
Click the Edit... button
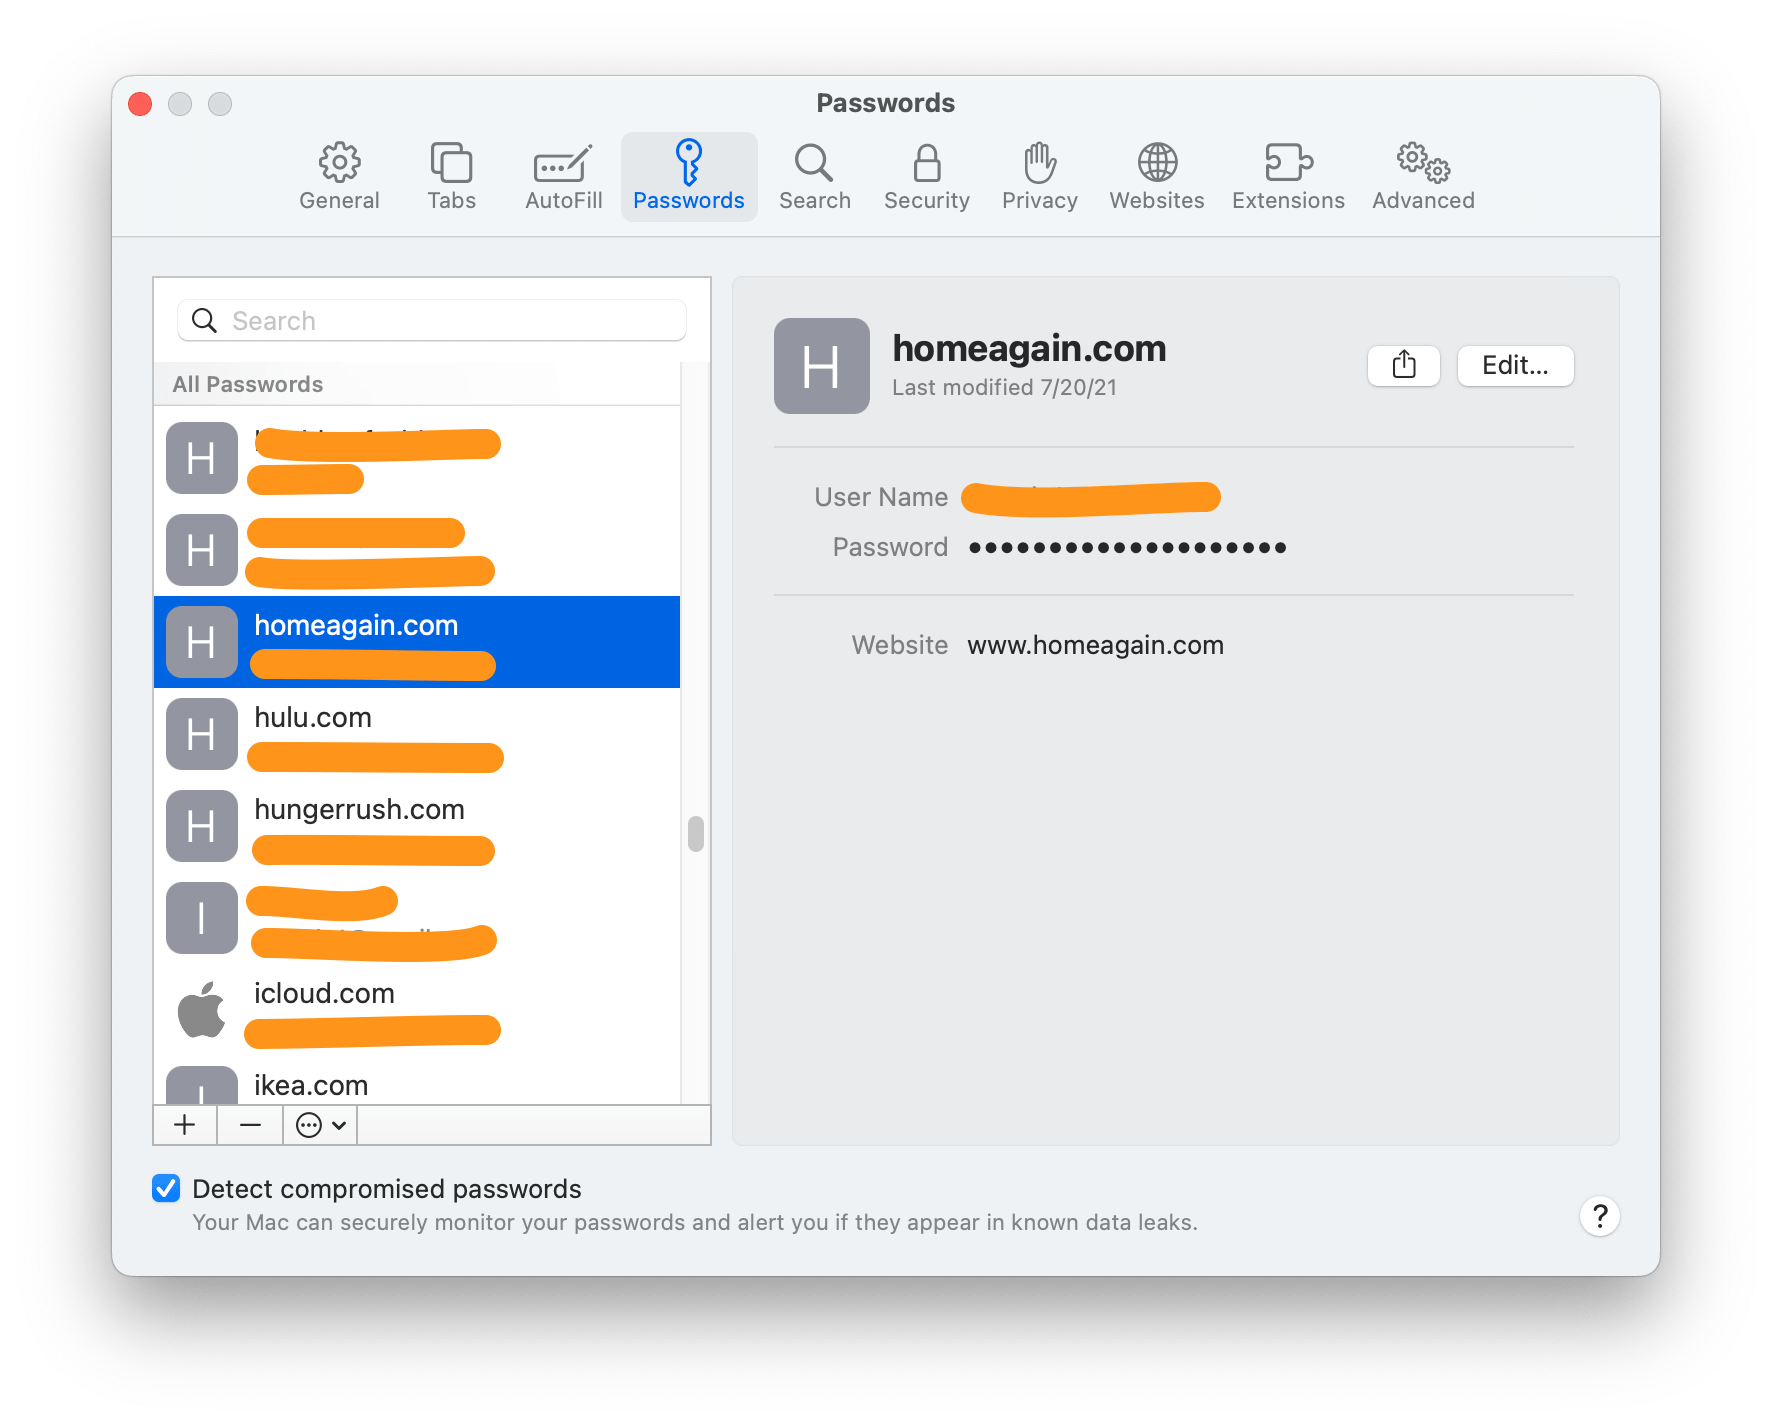pyautogui.click(x=1515, y=366)
